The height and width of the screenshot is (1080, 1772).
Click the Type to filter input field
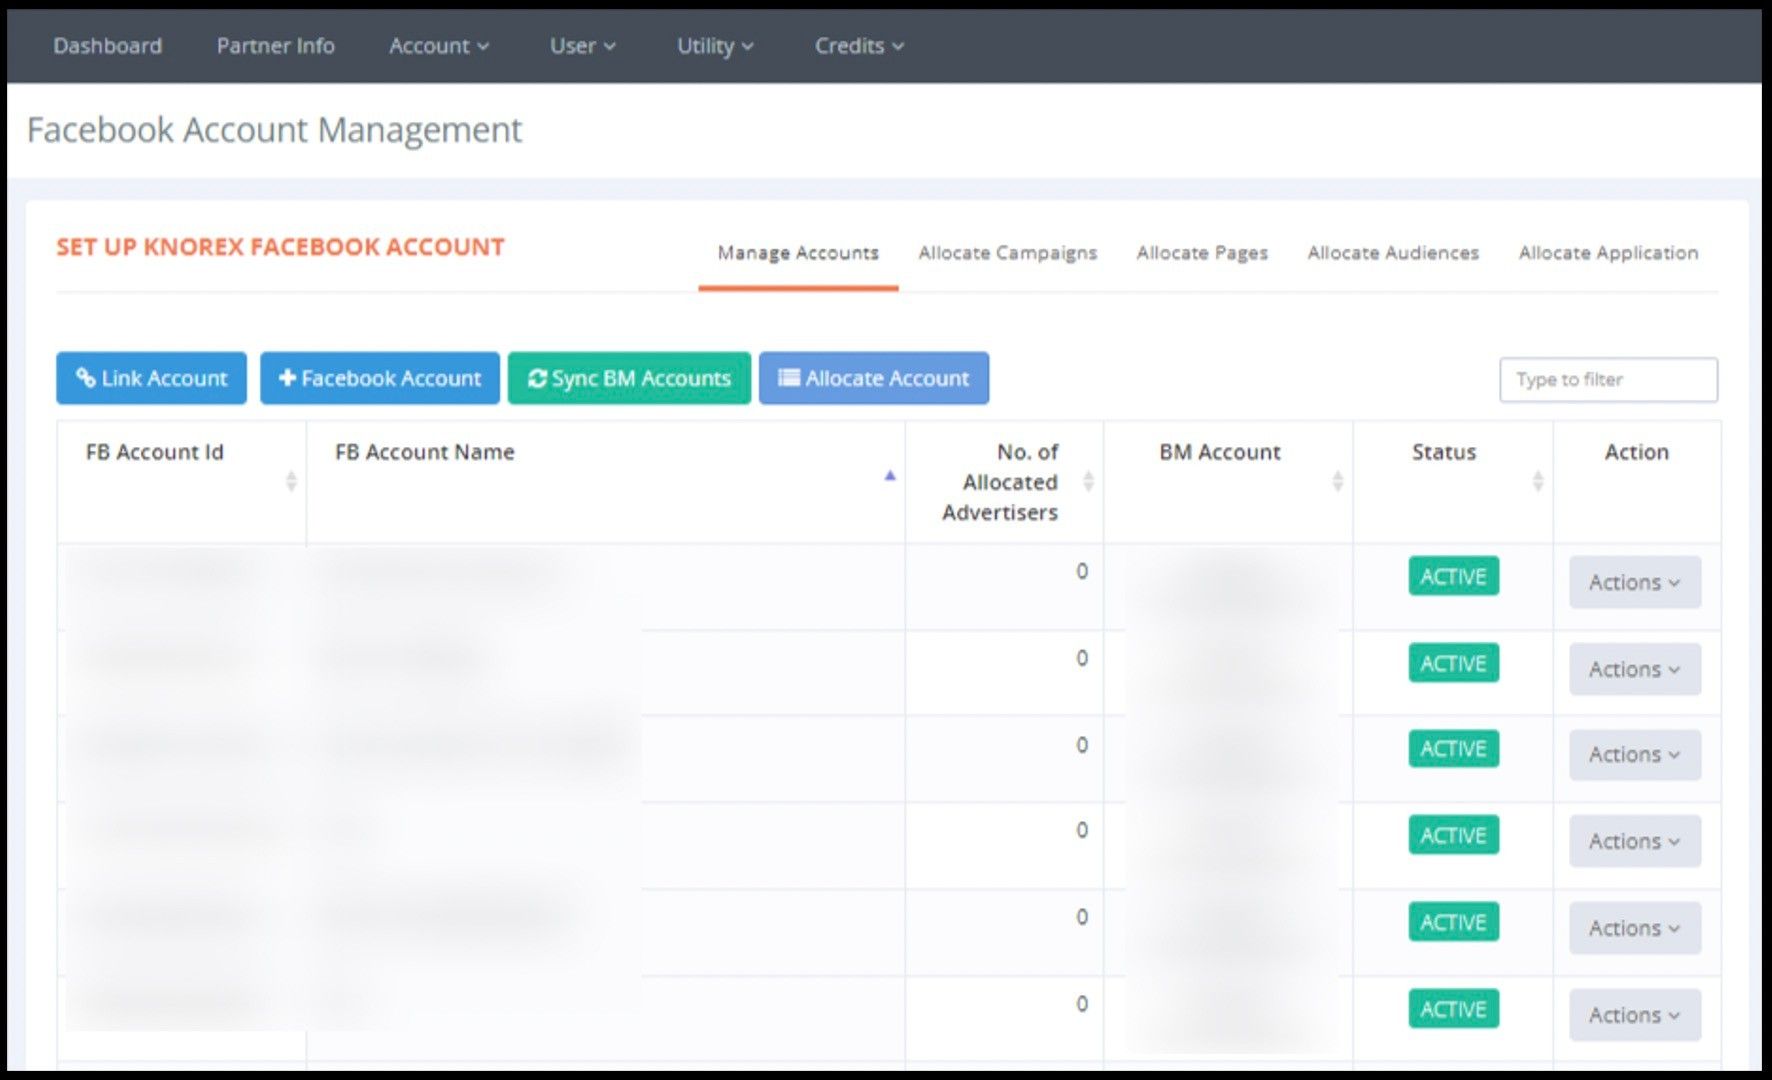click(x=1607, y=380)
